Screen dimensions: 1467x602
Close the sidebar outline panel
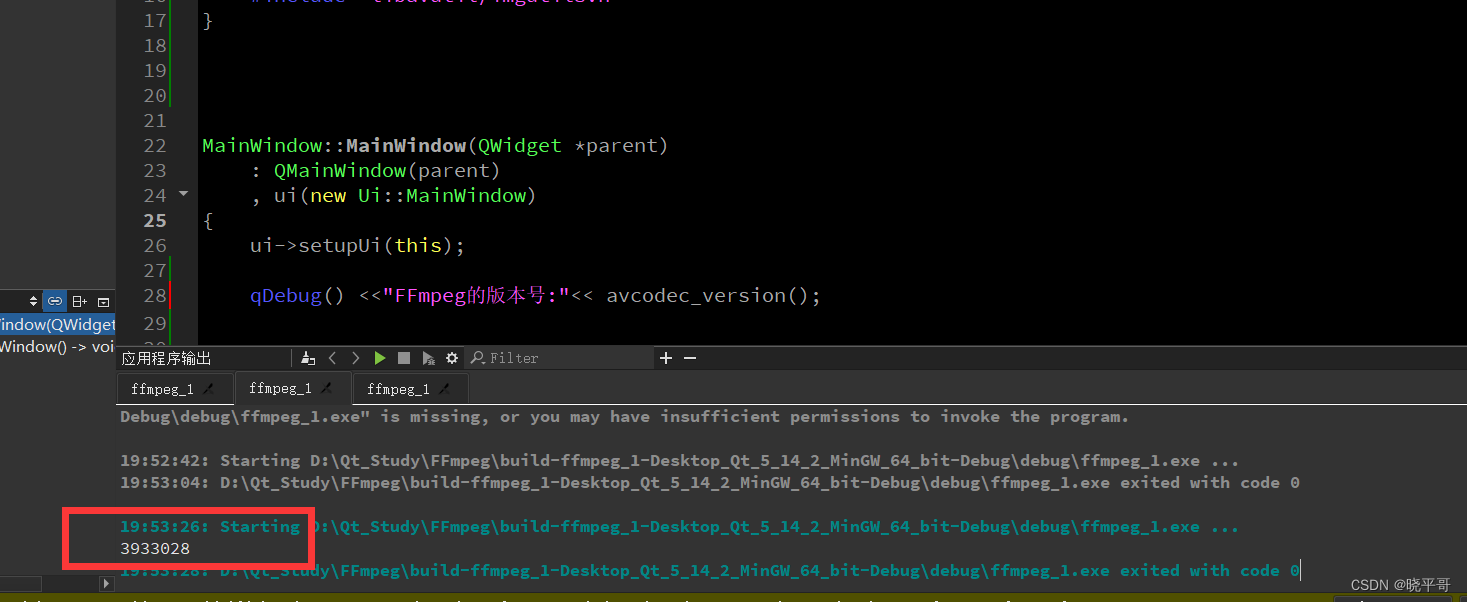click(x=103, y=301)
